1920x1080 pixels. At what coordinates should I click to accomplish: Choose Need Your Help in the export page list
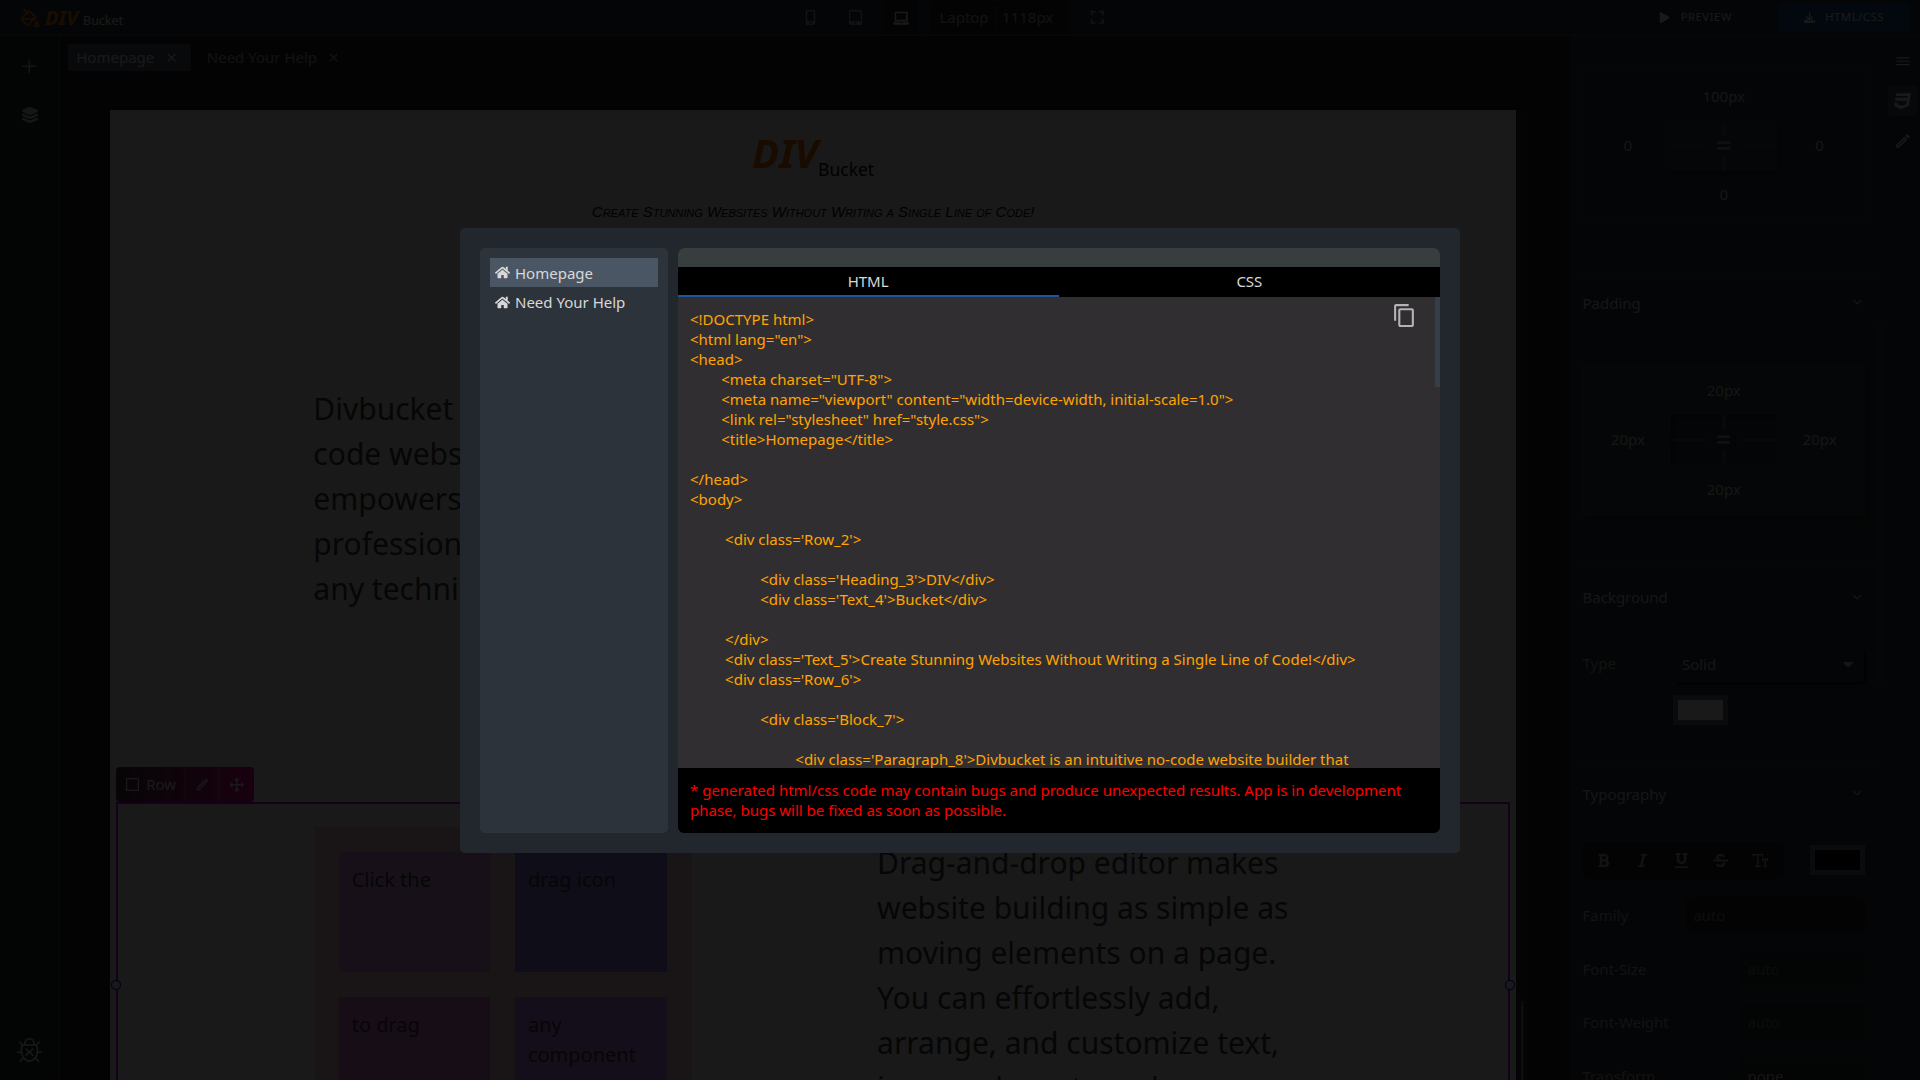click(574, 302)
